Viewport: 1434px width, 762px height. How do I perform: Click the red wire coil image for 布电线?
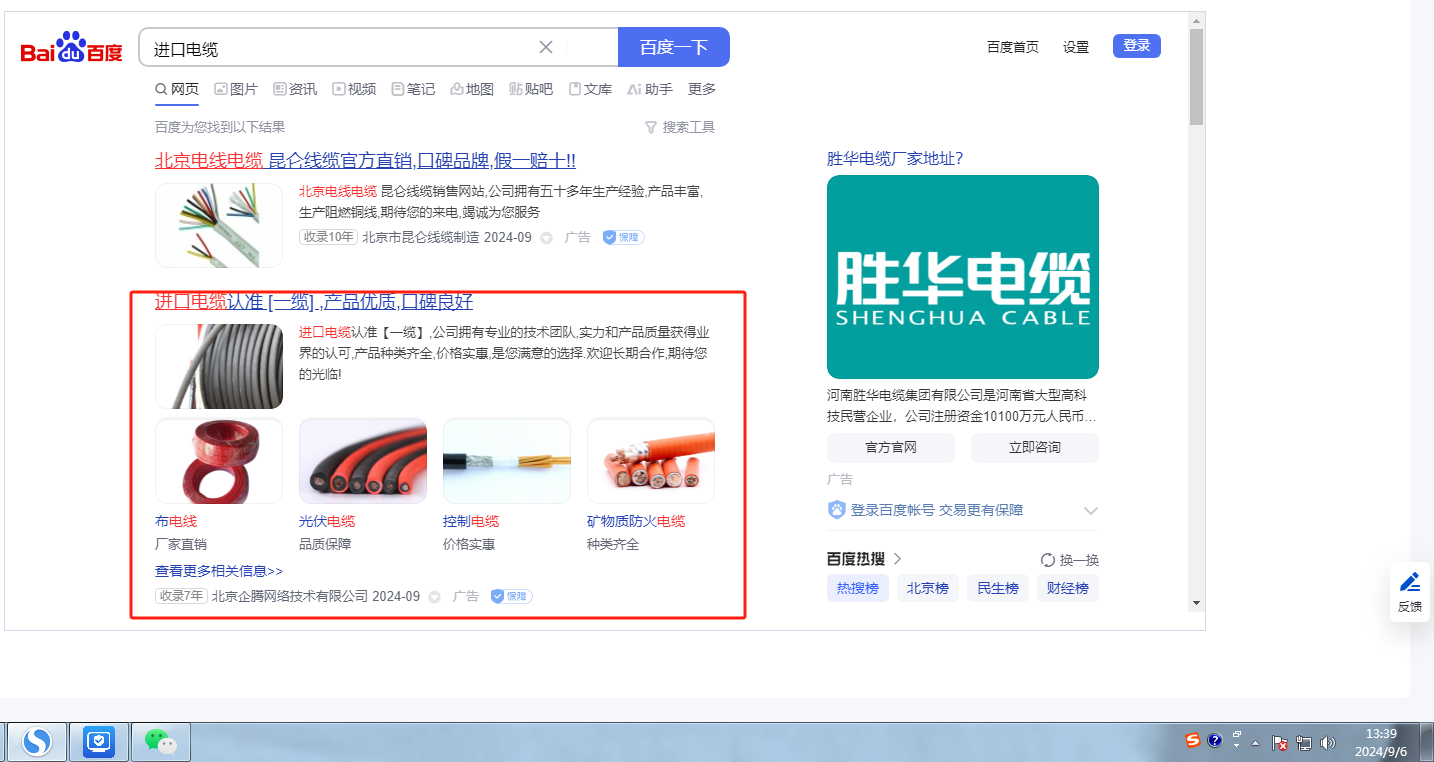click(219, 461)
